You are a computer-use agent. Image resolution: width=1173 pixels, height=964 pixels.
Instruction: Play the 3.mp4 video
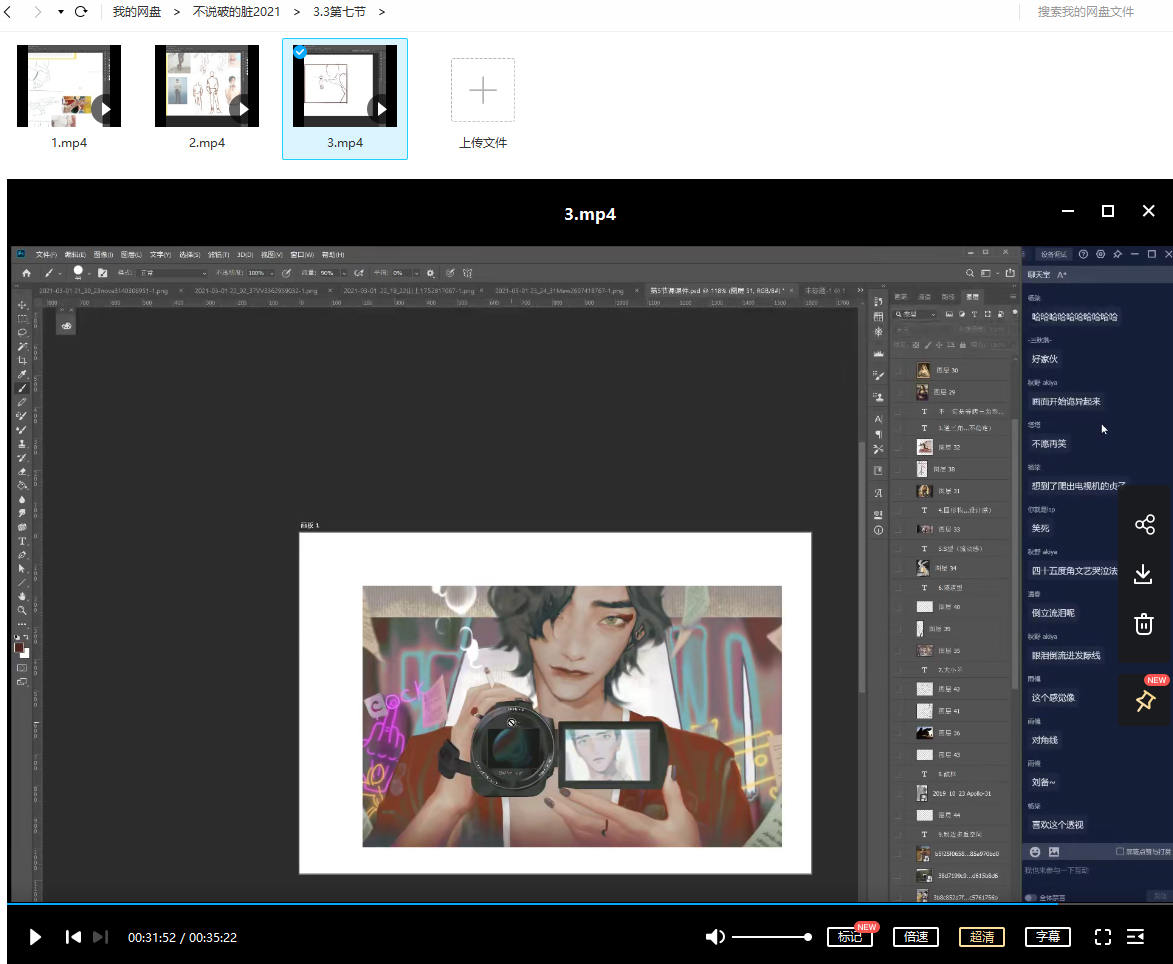pyautogui.click(x=35, y=937)
